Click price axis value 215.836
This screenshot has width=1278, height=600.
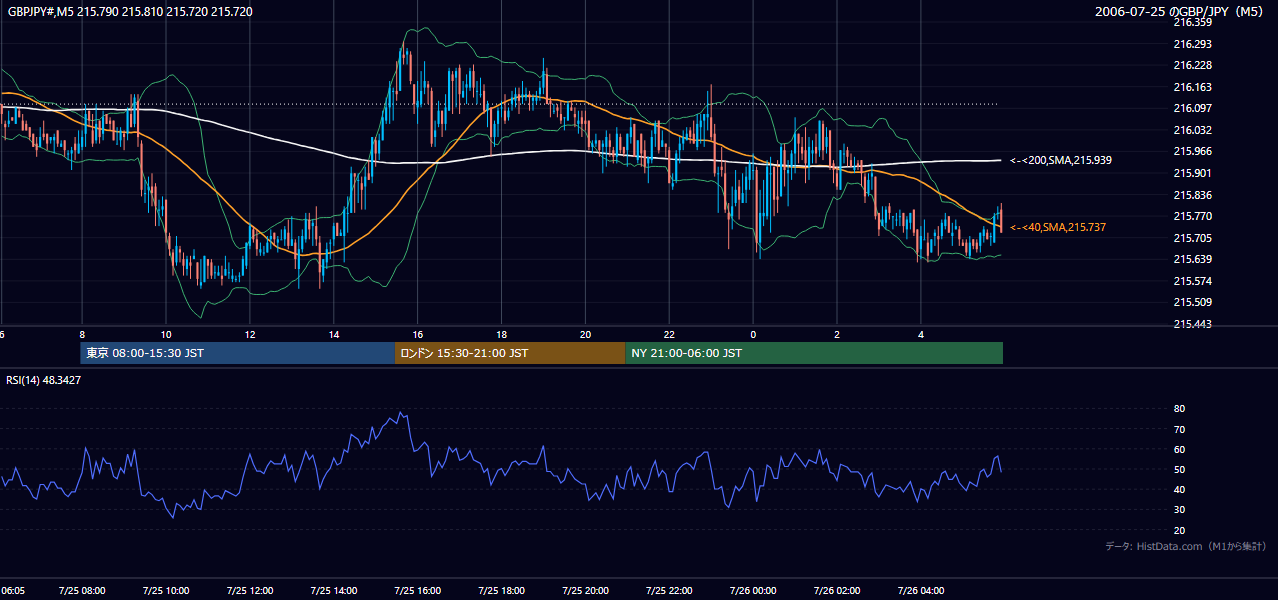tap(1192, 195)
